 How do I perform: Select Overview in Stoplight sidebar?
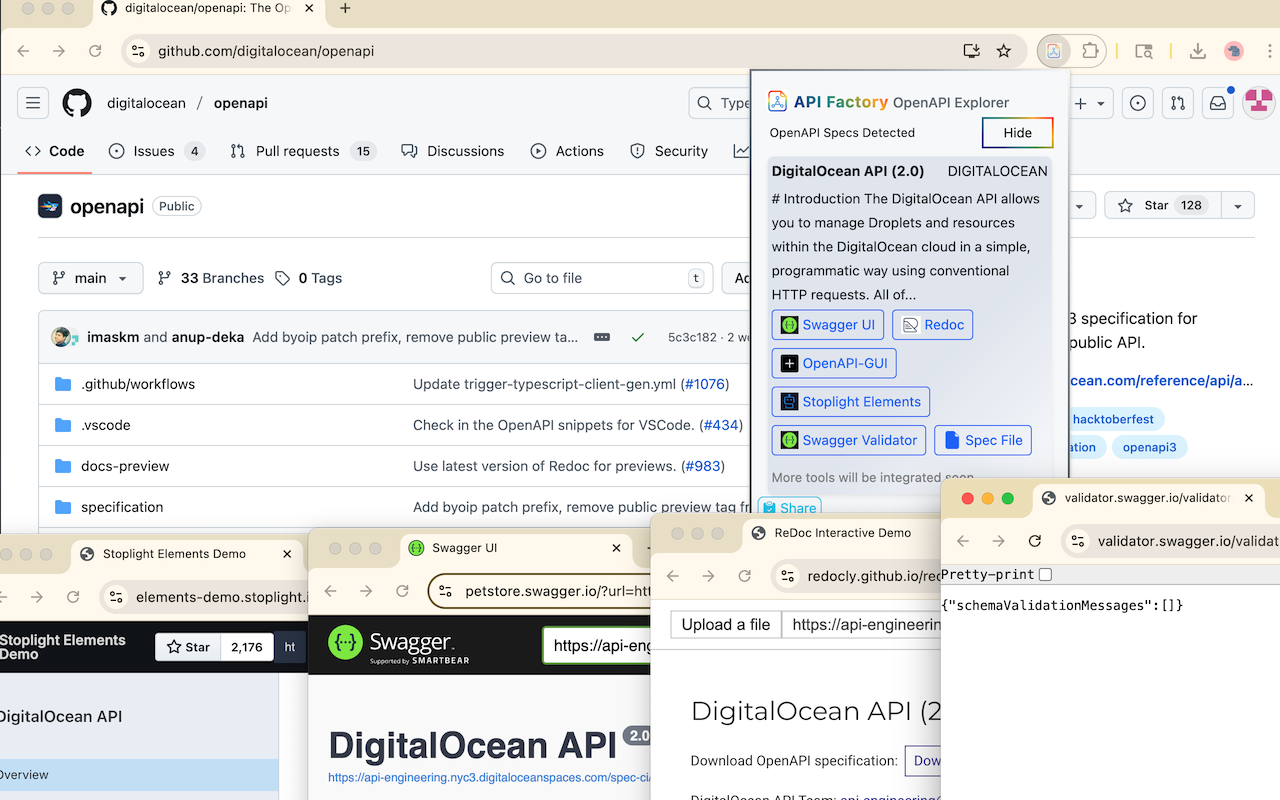tap(139, 775)
